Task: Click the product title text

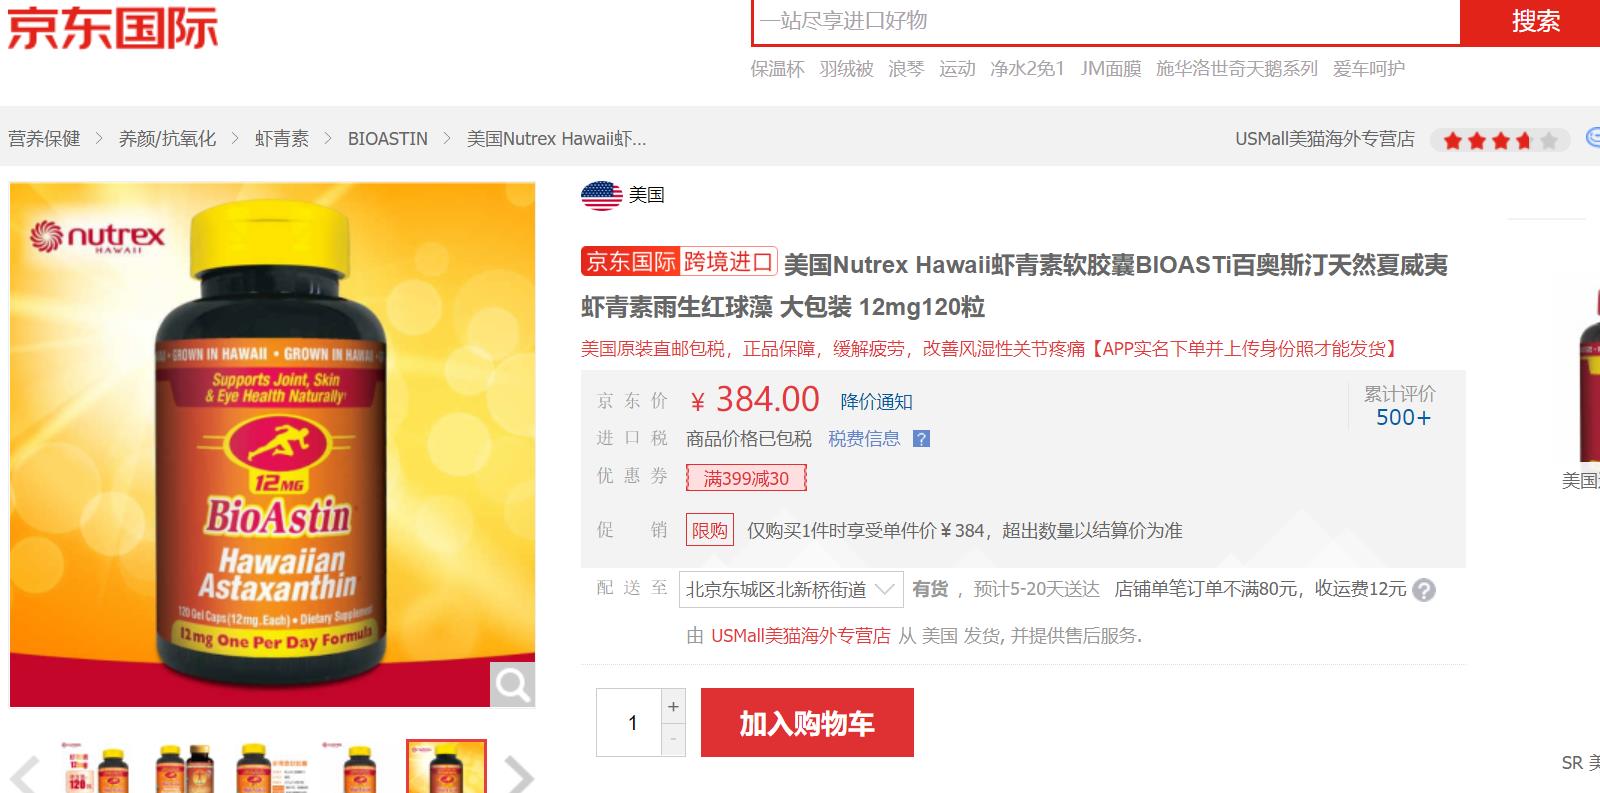Action: pos(1015,285)
